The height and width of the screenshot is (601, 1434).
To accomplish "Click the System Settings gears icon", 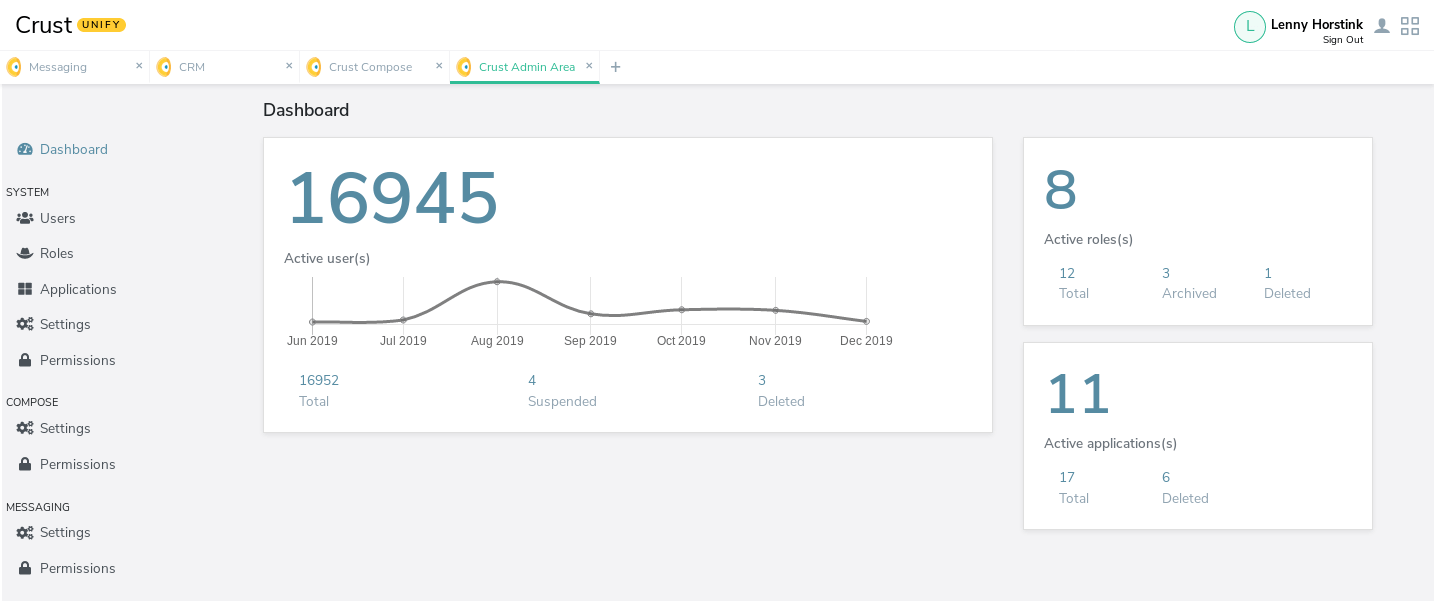I will (x=25, y=324).
